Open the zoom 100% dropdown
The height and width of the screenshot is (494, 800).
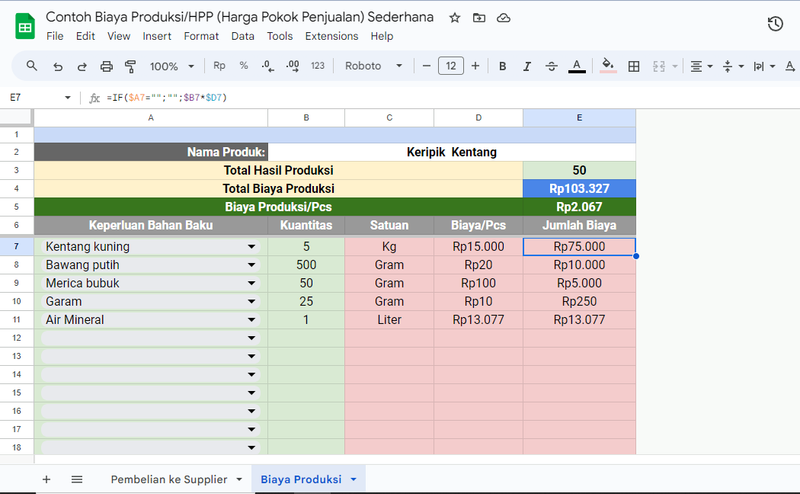click(x=171, y=66)
